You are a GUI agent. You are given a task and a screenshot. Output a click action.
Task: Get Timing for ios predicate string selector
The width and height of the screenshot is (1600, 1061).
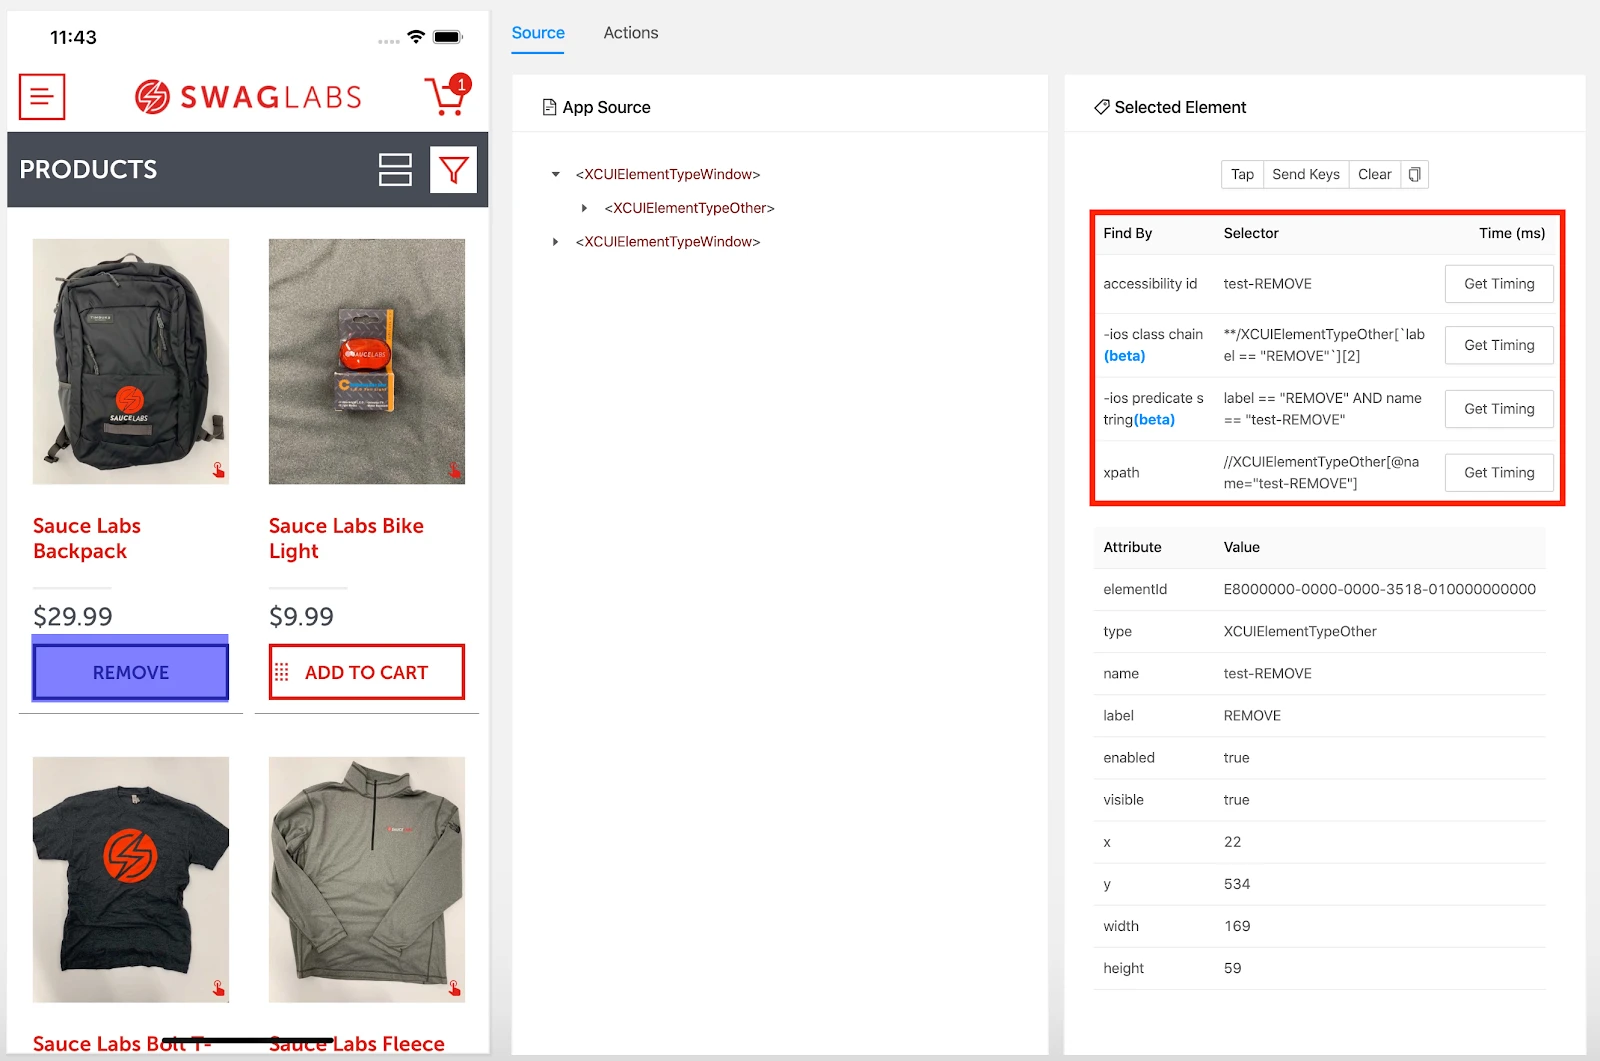click(x=1499, y=409)
